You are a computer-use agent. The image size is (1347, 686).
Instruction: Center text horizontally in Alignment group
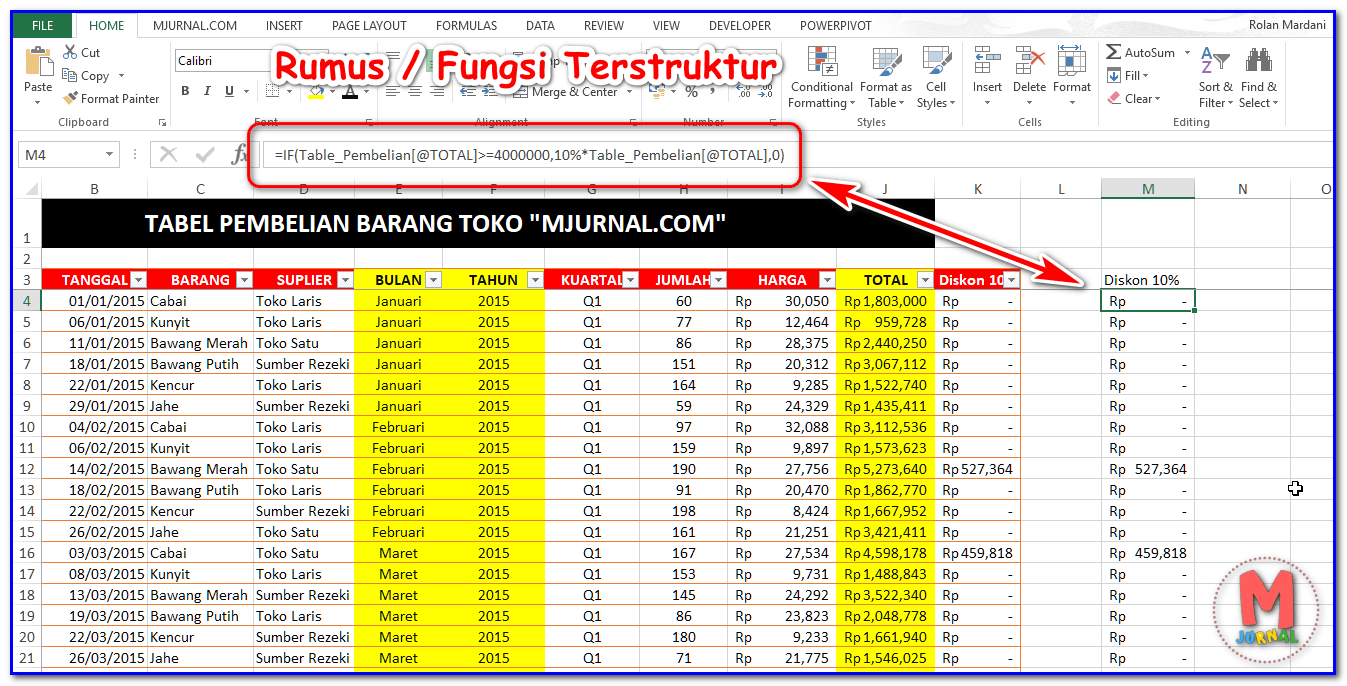(415, 91)
